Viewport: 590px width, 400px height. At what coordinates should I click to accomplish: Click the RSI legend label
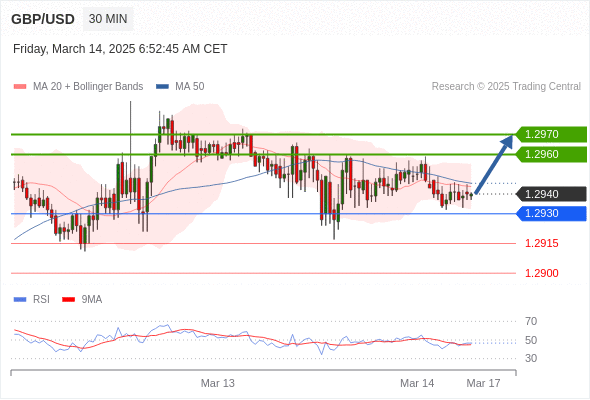coord(41,300)
